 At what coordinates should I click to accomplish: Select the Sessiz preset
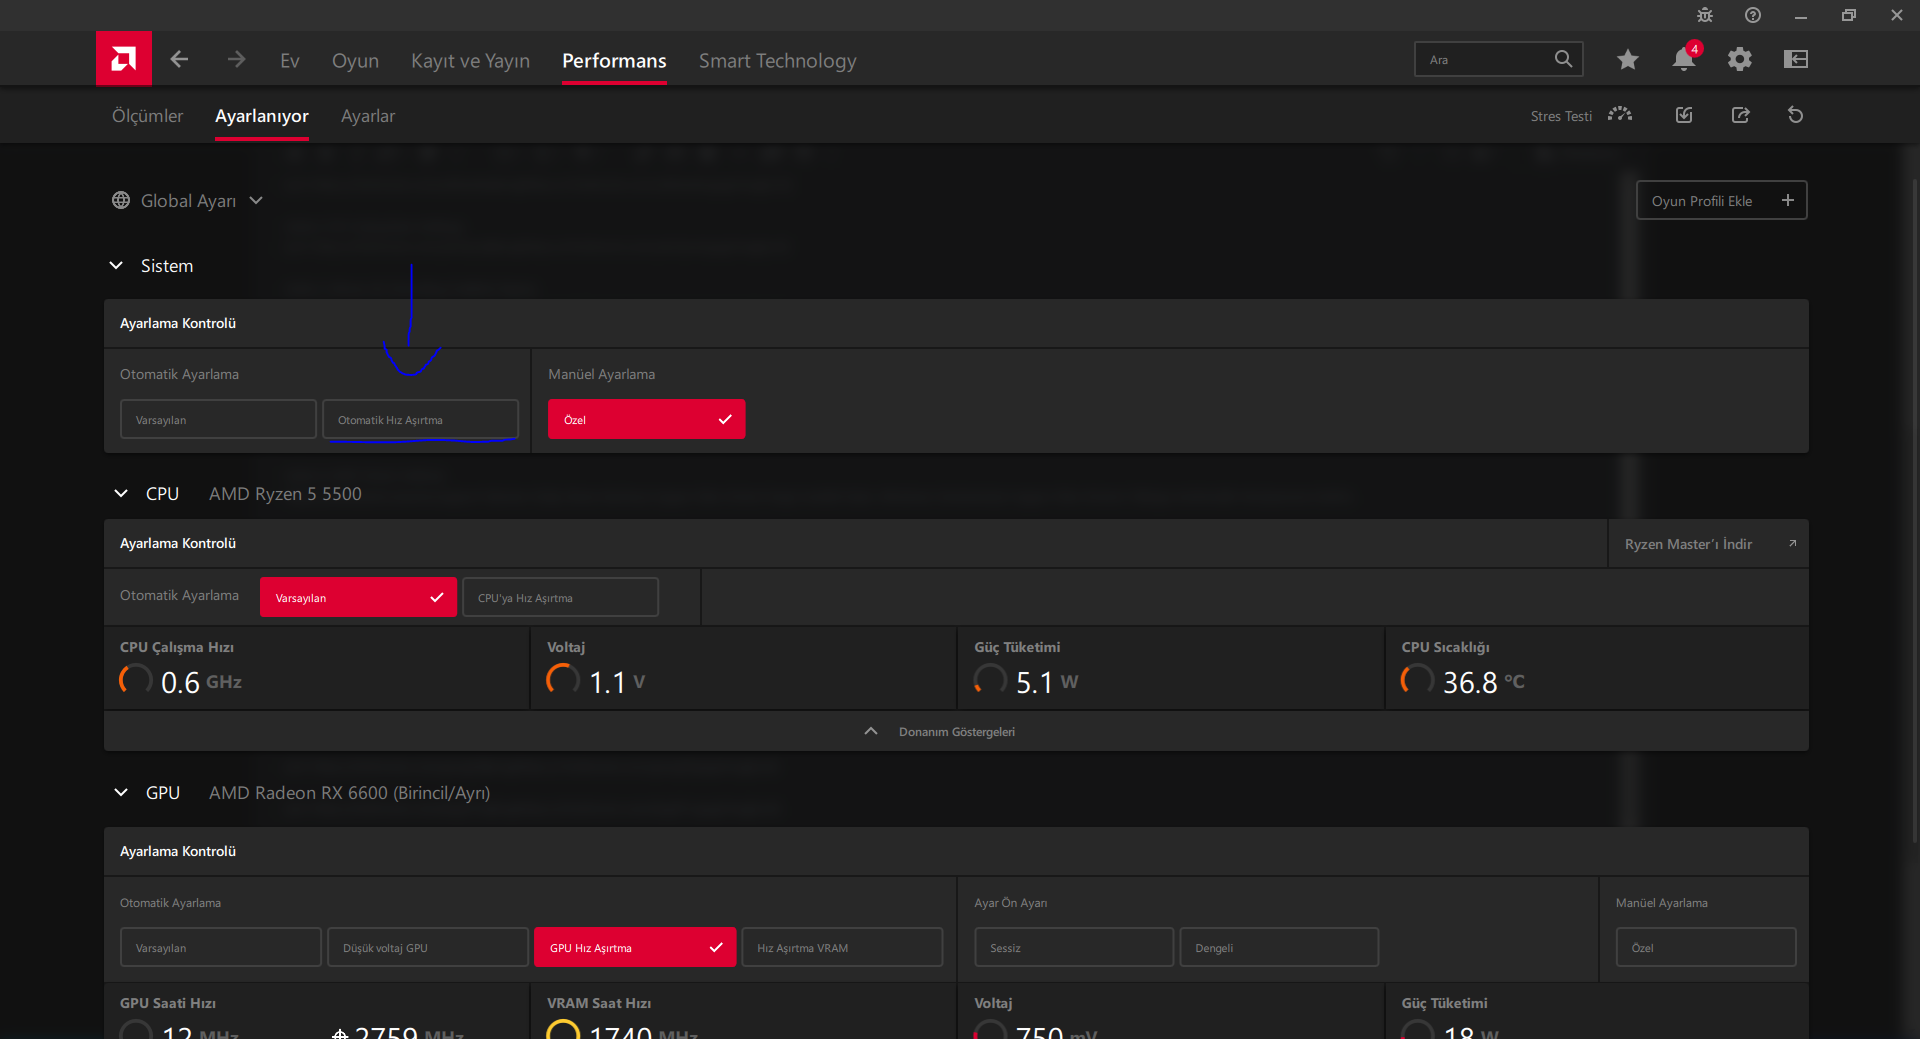point(1074,947)
